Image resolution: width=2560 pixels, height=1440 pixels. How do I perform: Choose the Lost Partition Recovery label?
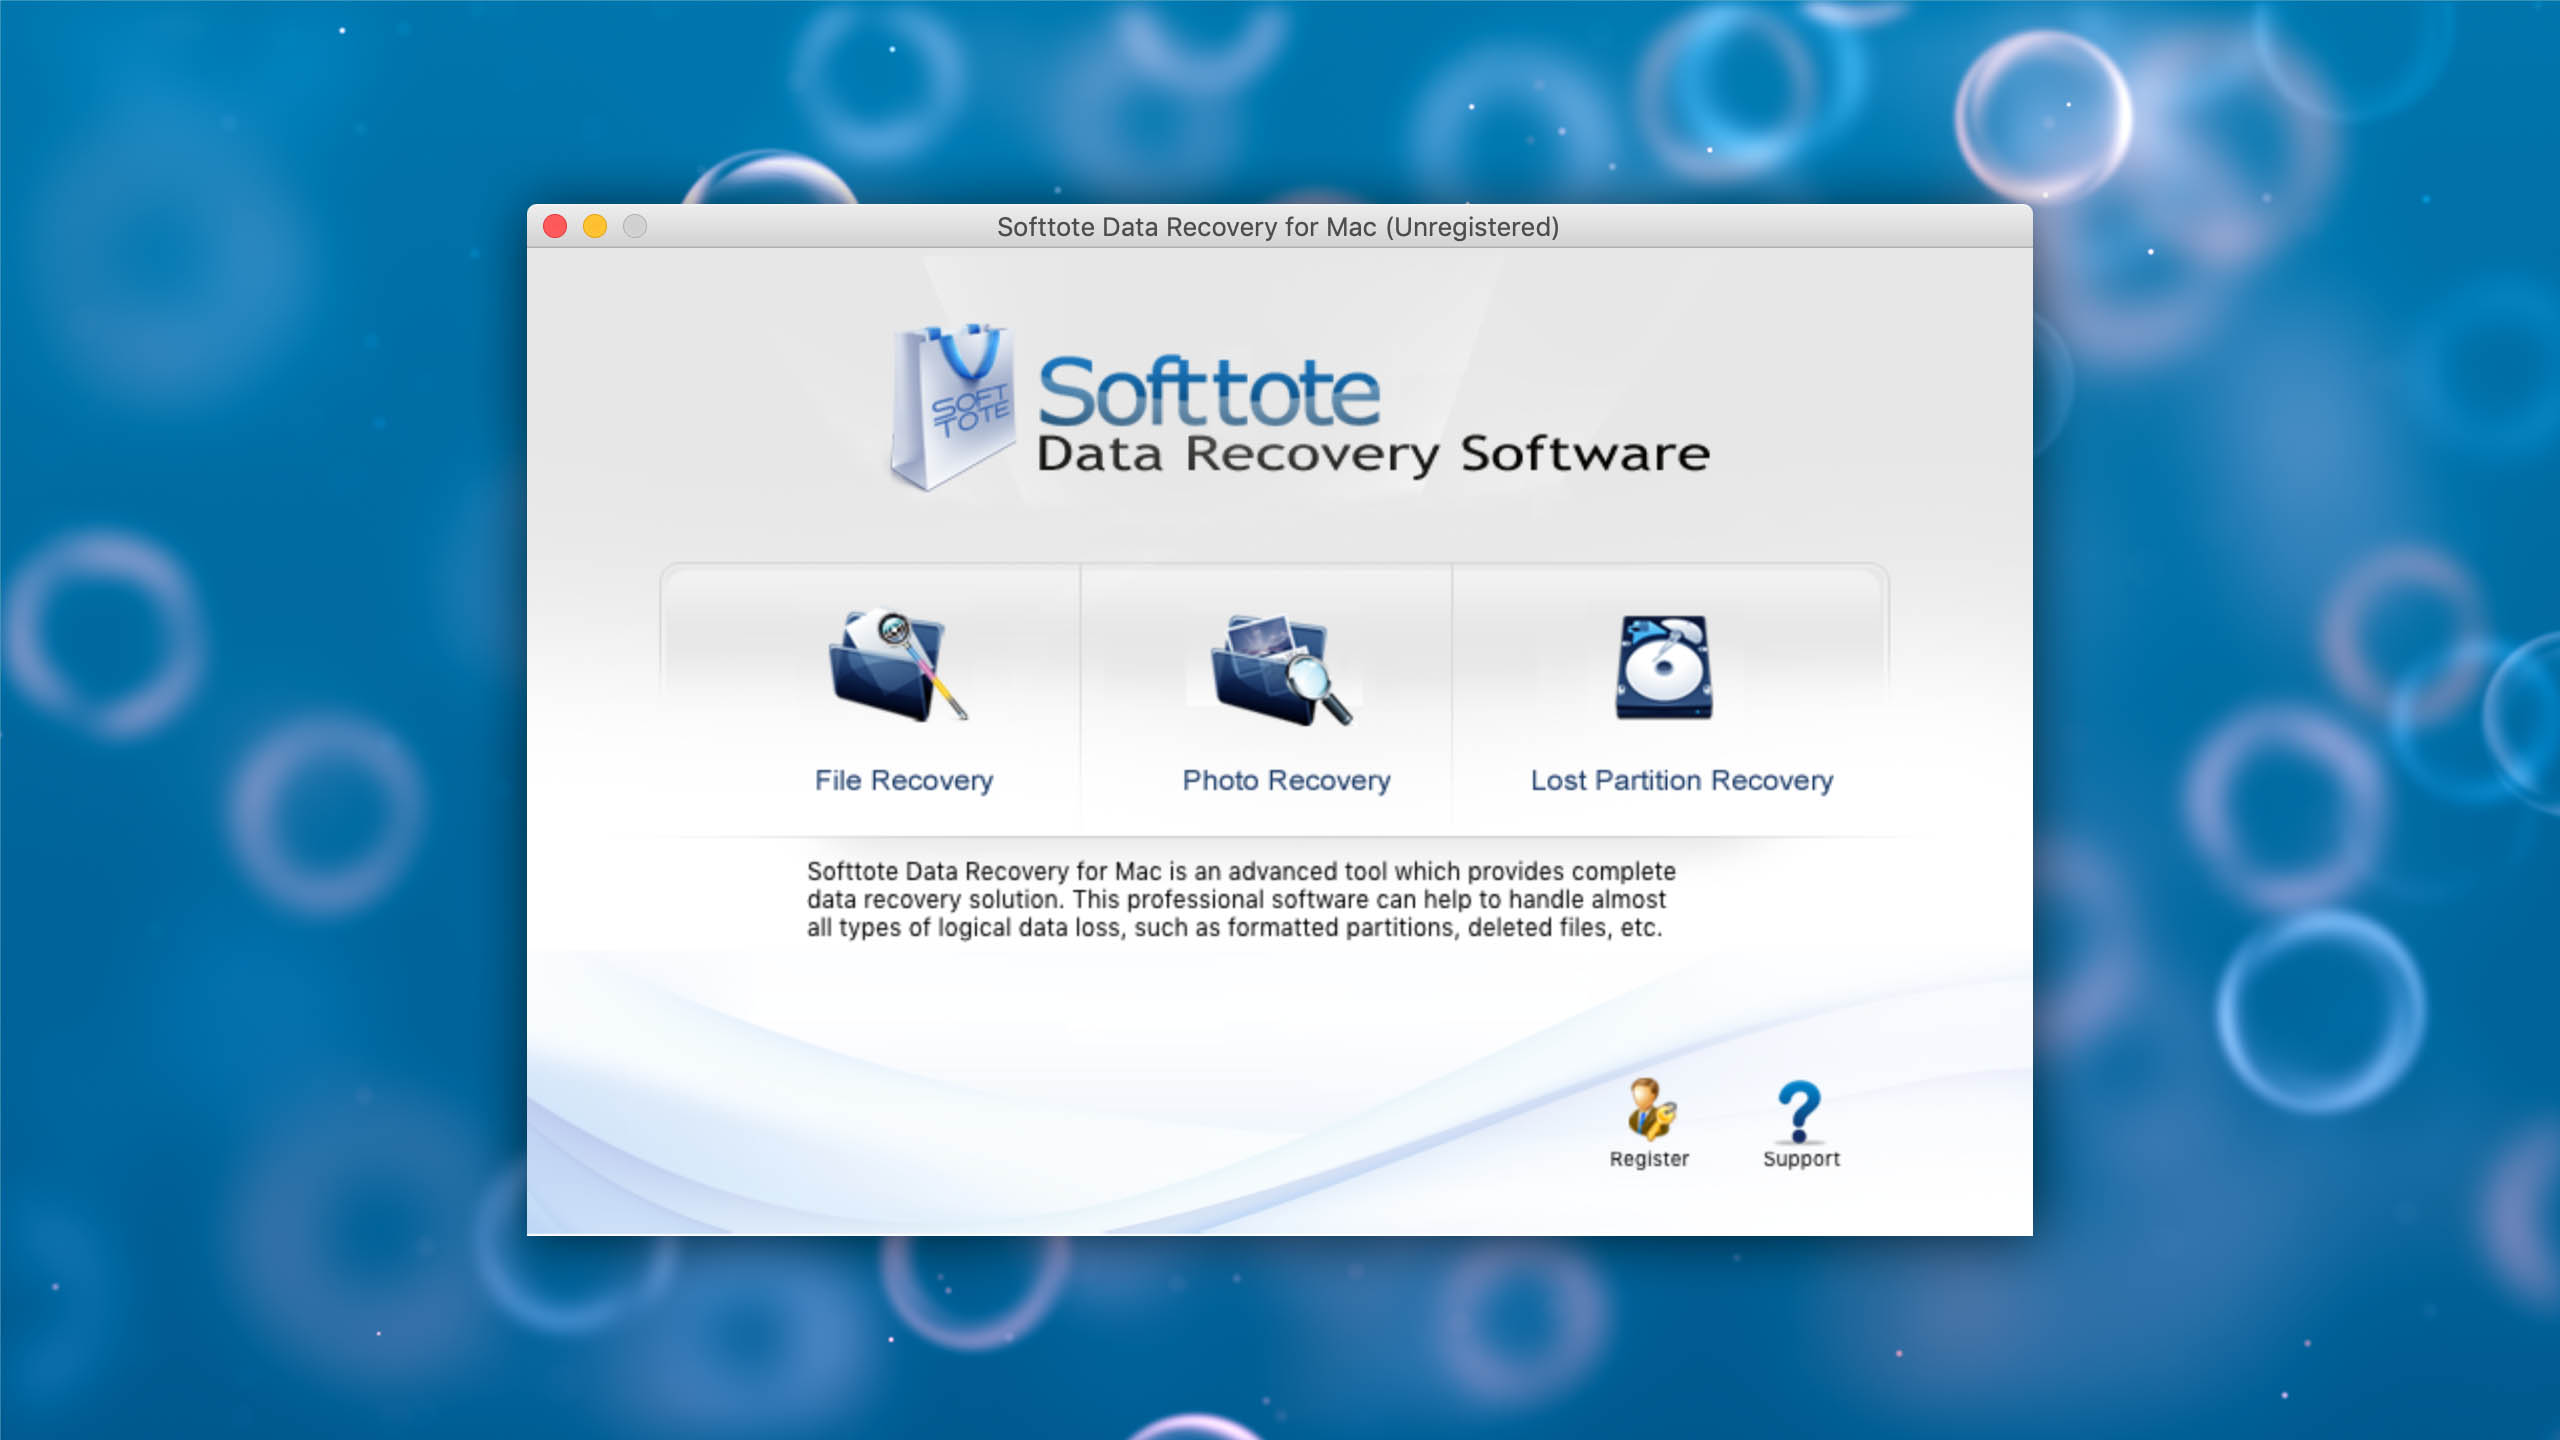(1682, 780)
